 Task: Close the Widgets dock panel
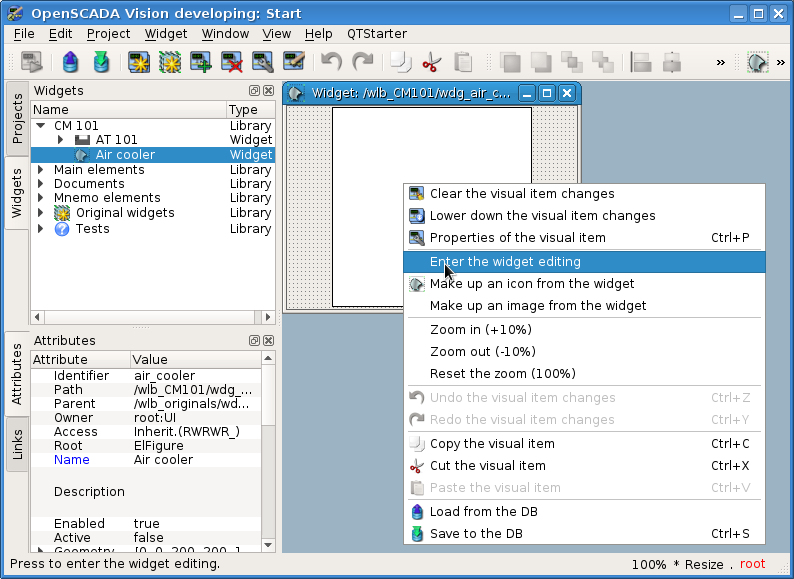click(268, 91)
